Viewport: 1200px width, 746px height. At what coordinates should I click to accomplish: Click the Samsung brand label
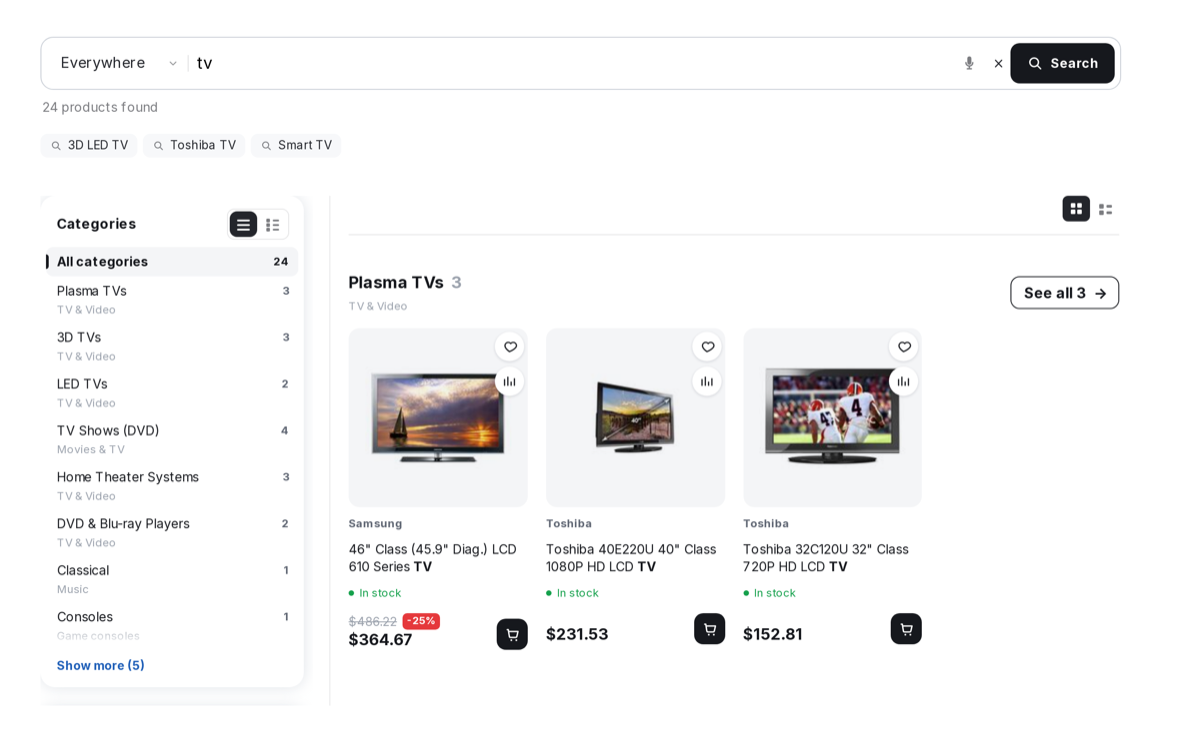[x=375, y=524]
